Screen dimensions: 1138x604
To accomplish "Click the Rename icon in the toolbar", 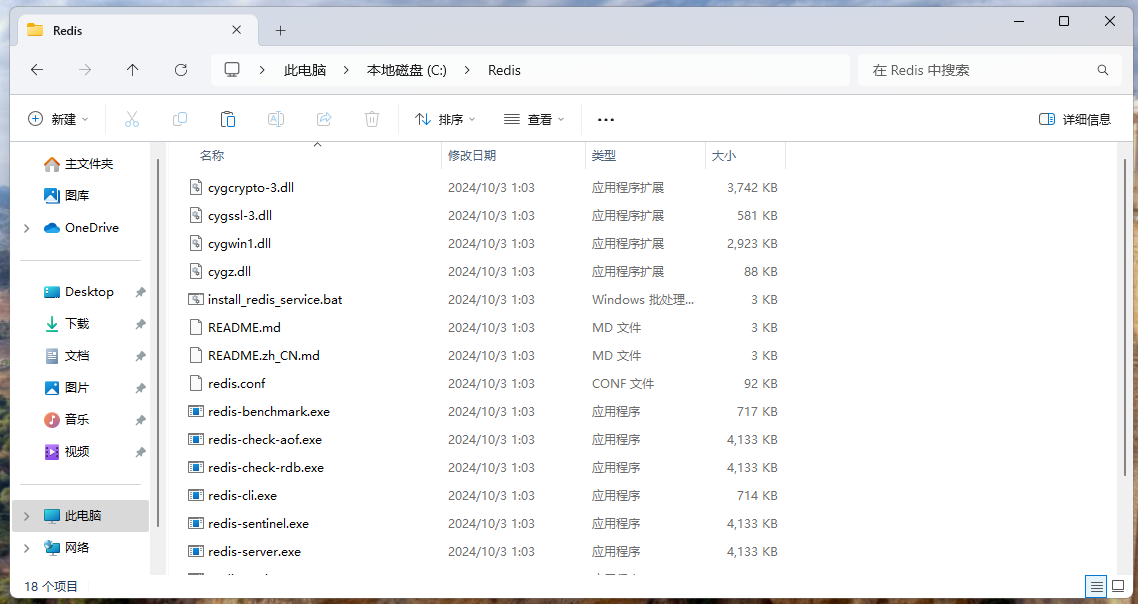I will (275, 118).
